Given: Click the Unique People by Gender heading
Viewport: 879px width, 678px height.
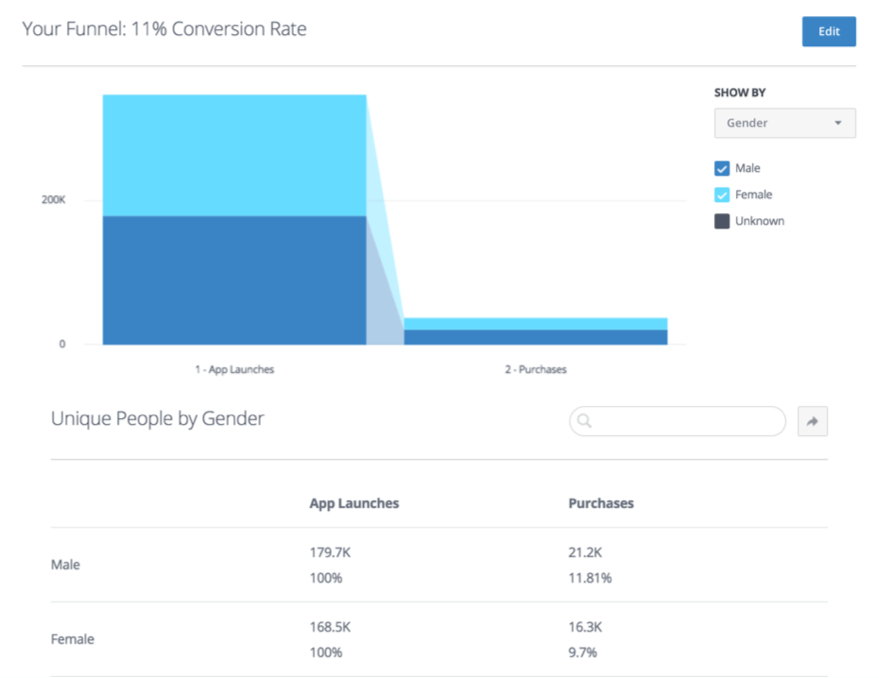Looking at the screenshot, I should (x=158, y=419).
